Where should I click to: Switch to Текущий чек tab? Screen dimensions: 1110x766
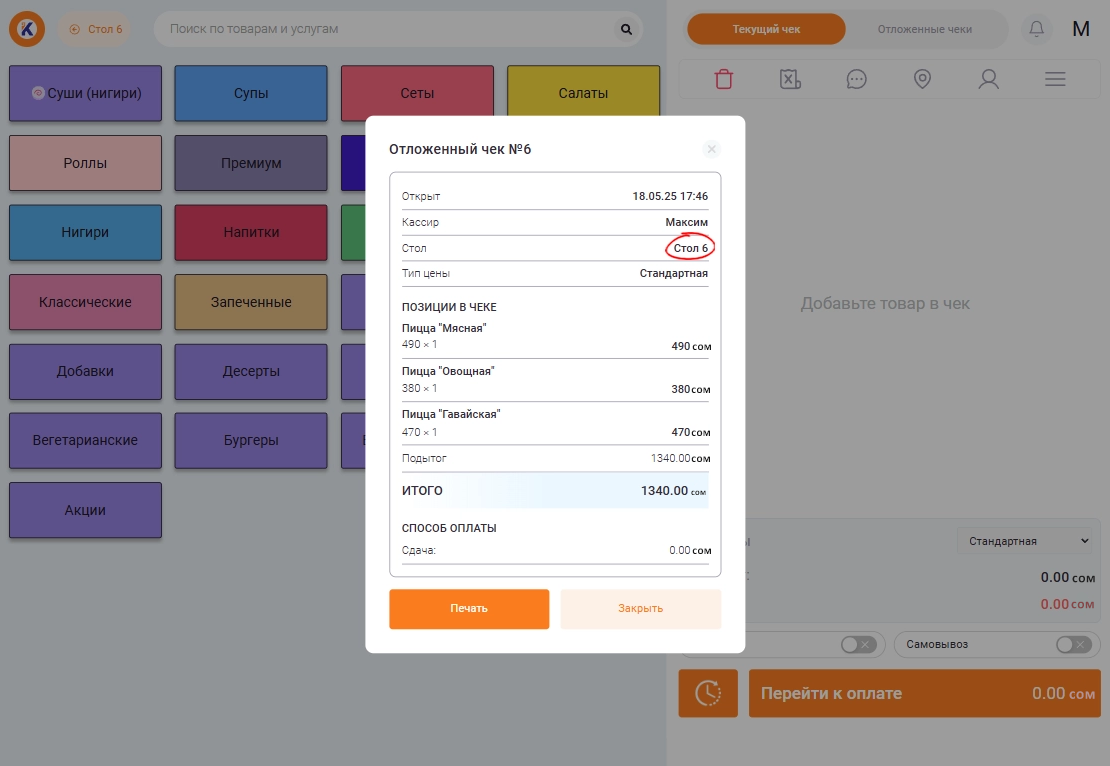click(766, 29)
